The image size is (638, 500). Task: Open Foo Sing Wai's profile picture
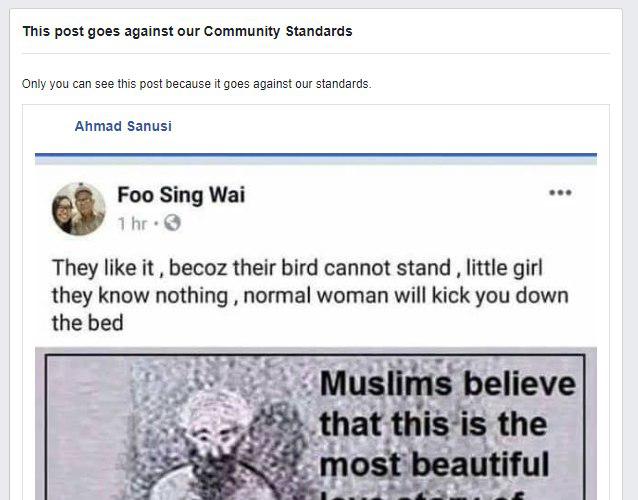(x=79, y=209)
